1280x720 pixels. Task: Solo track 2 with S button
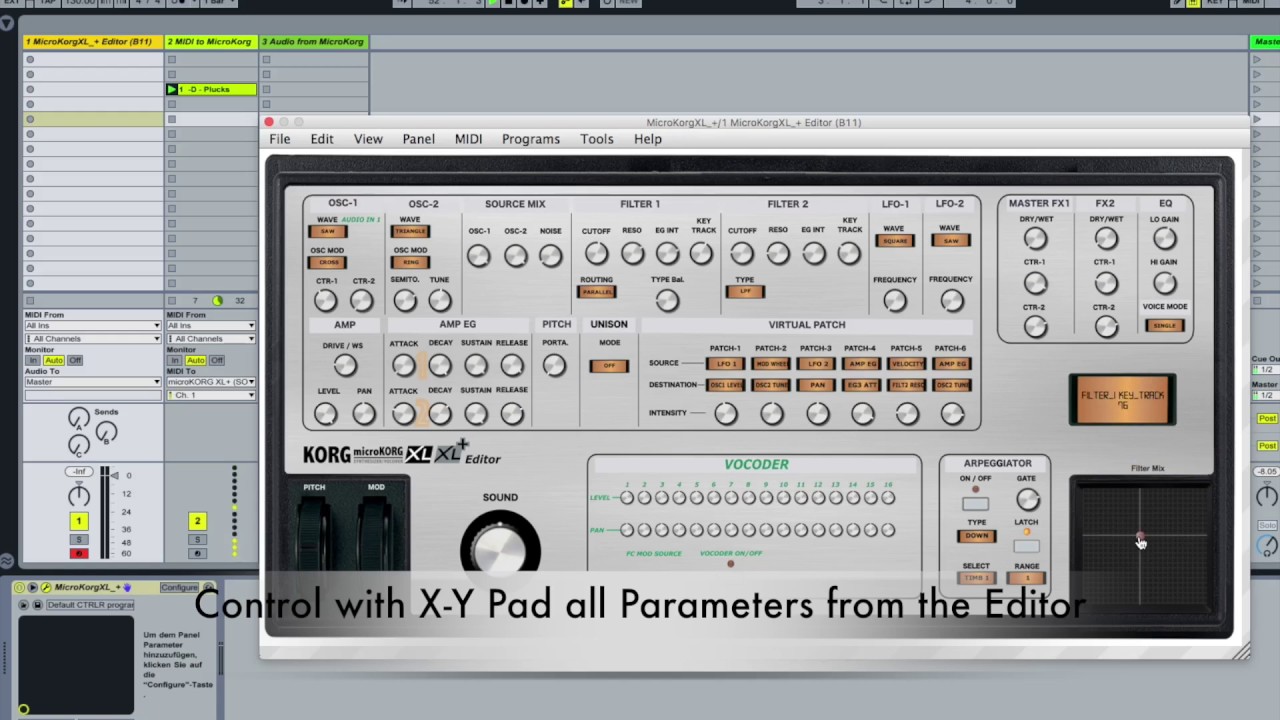197,540
